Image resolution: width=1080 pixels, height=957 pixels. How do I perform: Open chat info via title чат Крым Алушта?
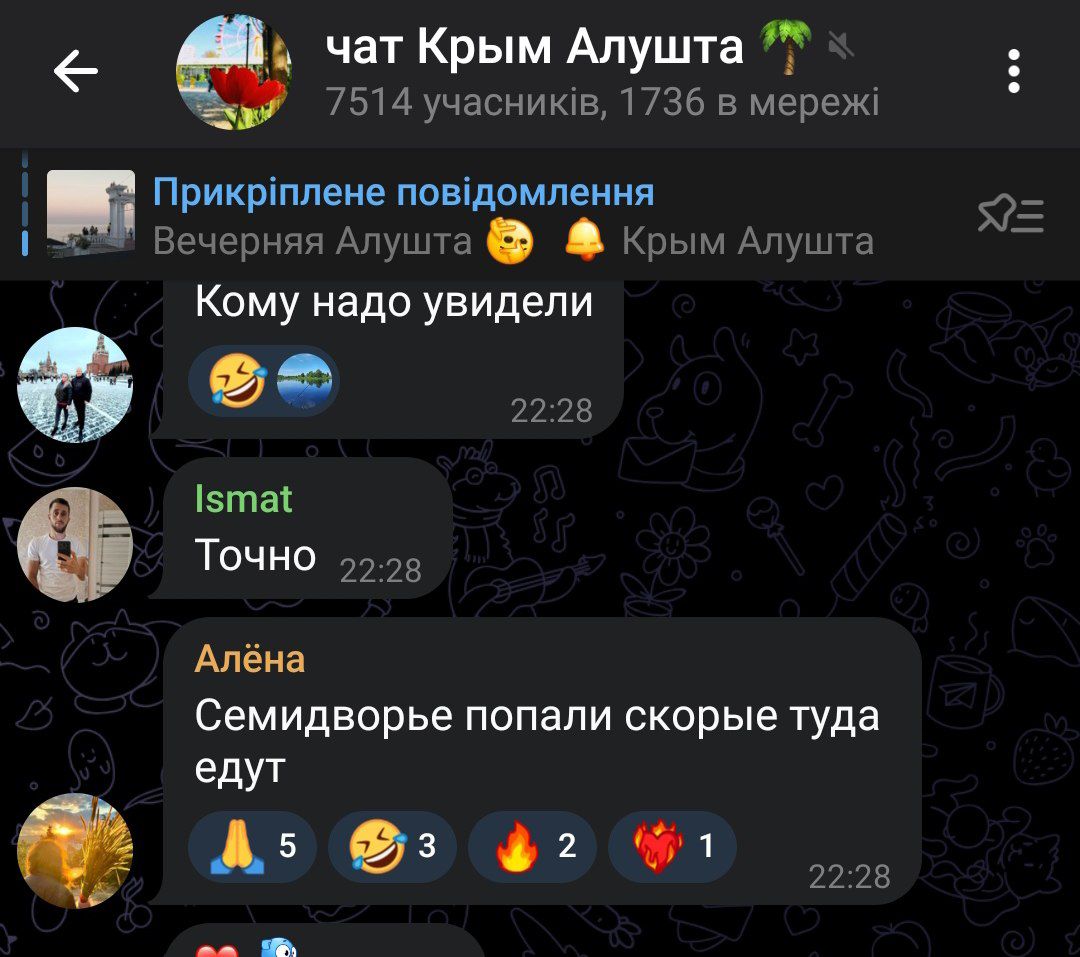[x=534, y=47]
